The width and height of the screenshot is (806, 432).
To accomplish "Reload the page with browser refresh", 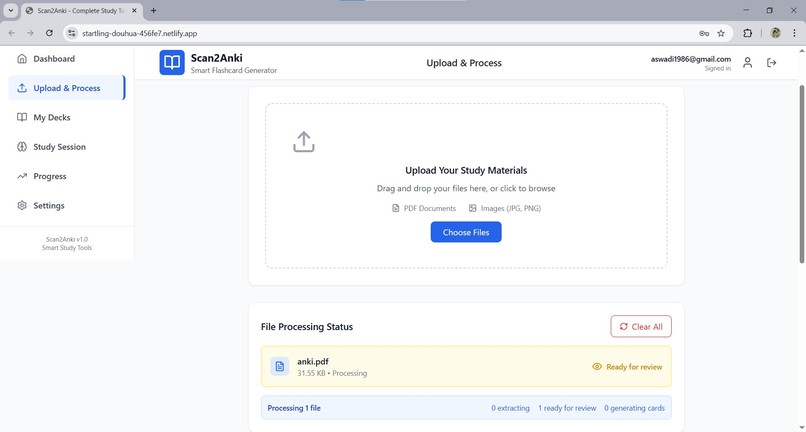I will pyautogui.click(x=49, y=33).
